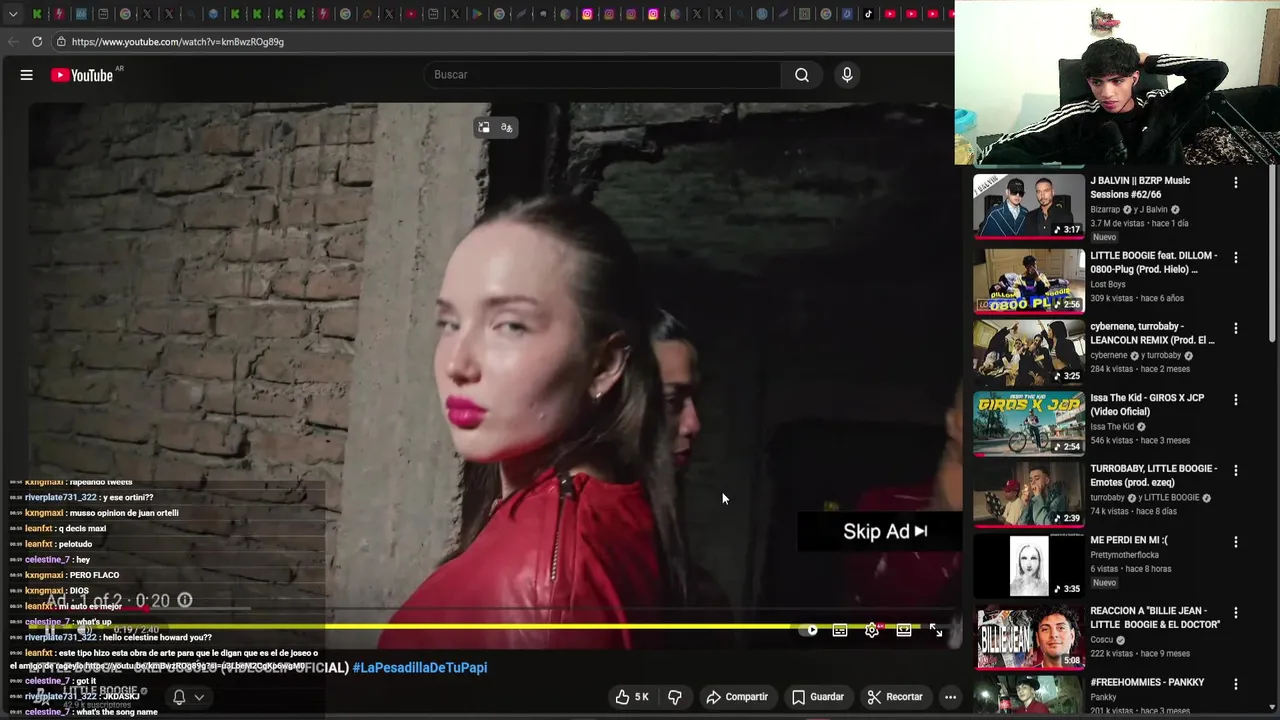Open REACCION A "BILLIE JEAN" title
The image size is (1280, 720).
click(1155, 618)
